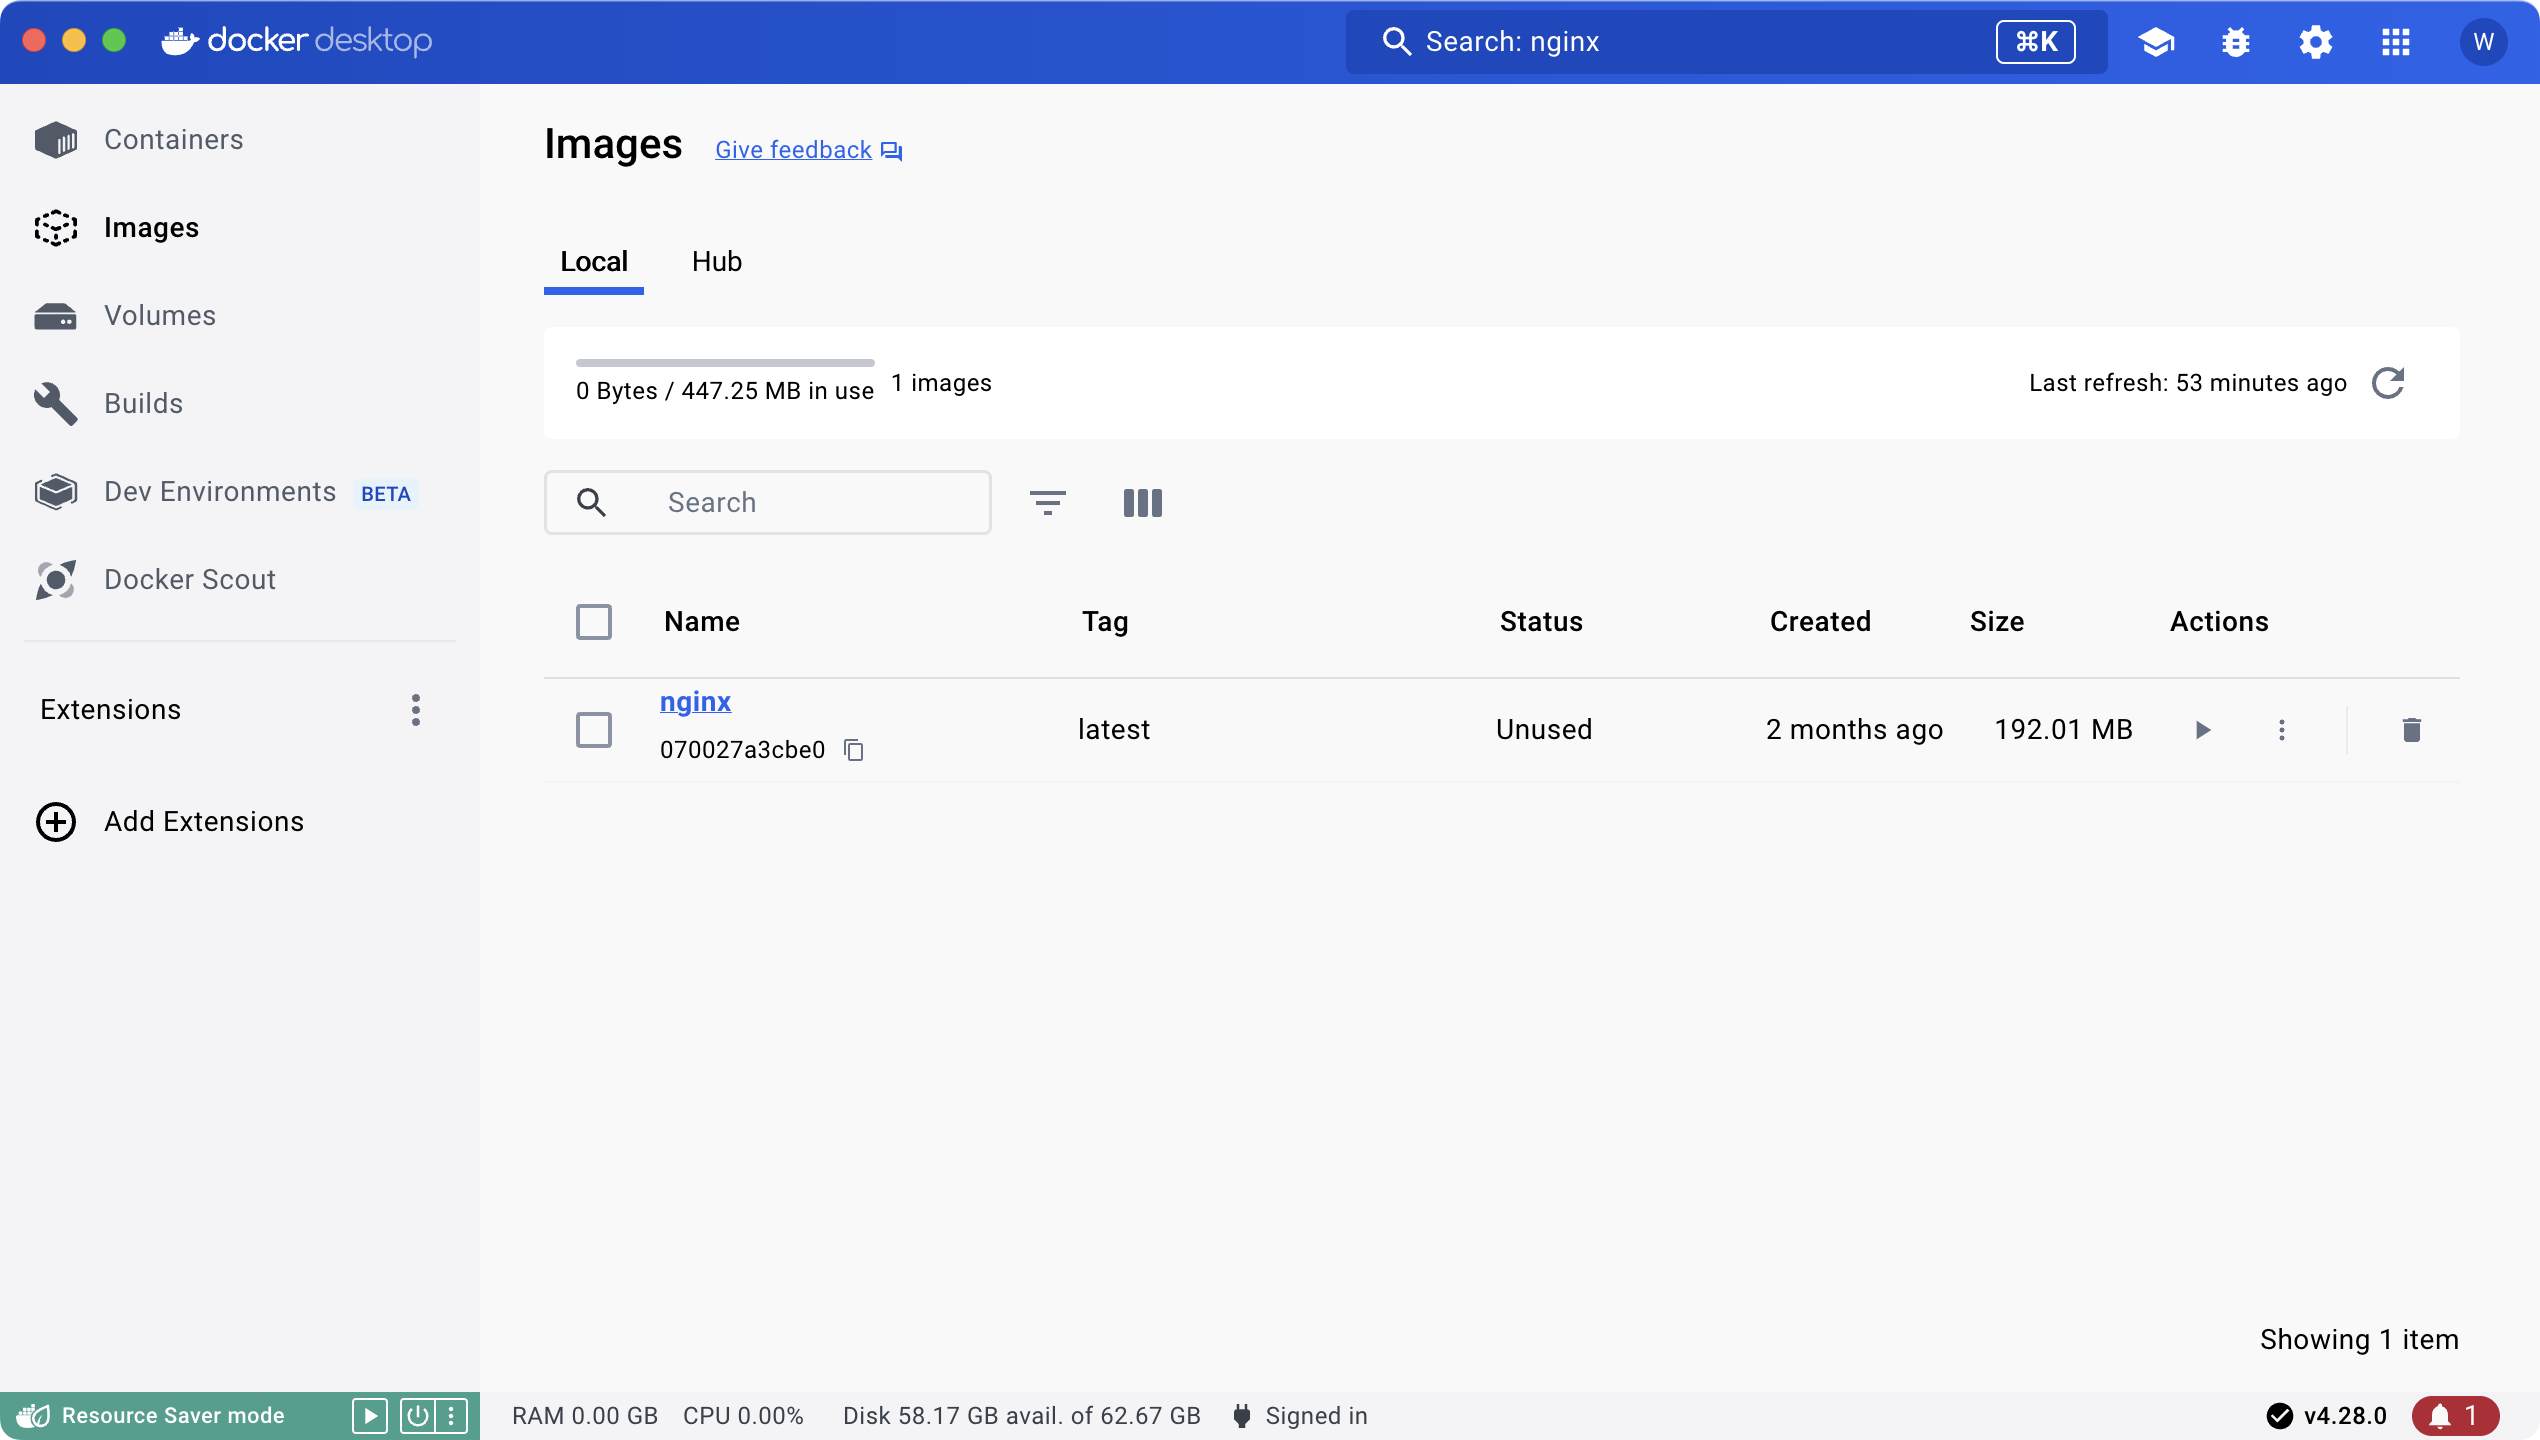Sort by the Status column header
Viewport: 2540px width, 1440px height.
[1541, 622]
